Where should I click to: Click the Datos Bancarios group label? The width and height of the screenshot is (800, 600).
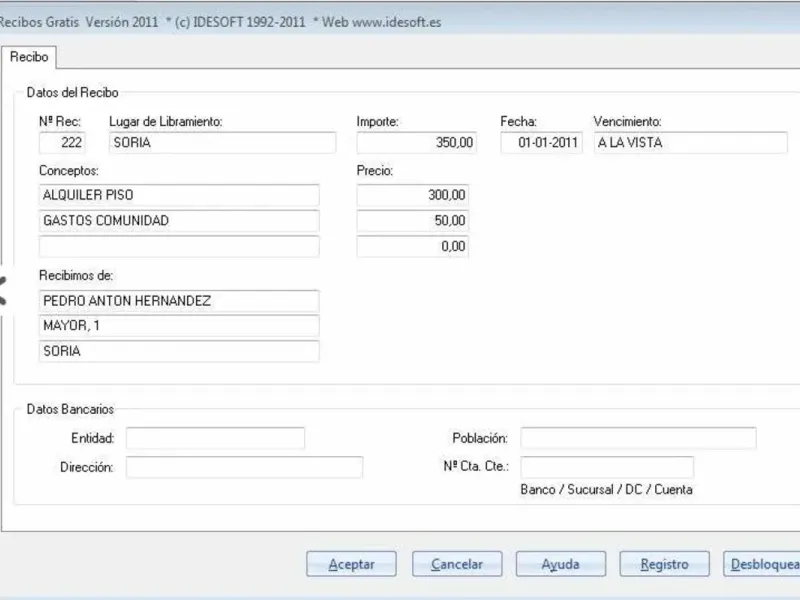(x=70, y=409)
